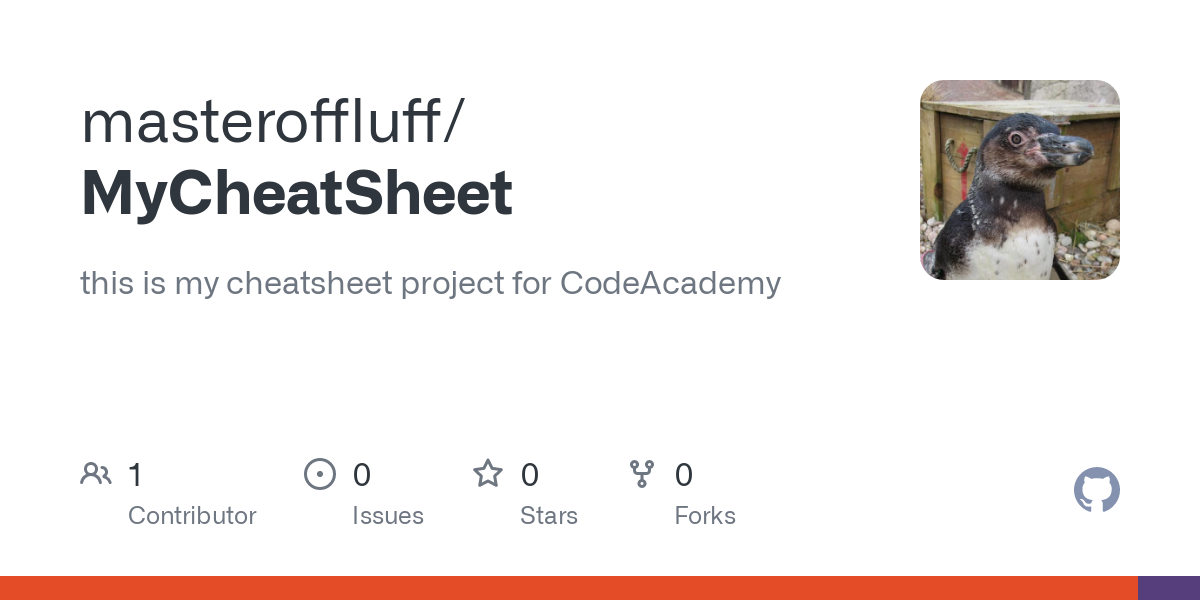Click the Issues label

(388, 516)
